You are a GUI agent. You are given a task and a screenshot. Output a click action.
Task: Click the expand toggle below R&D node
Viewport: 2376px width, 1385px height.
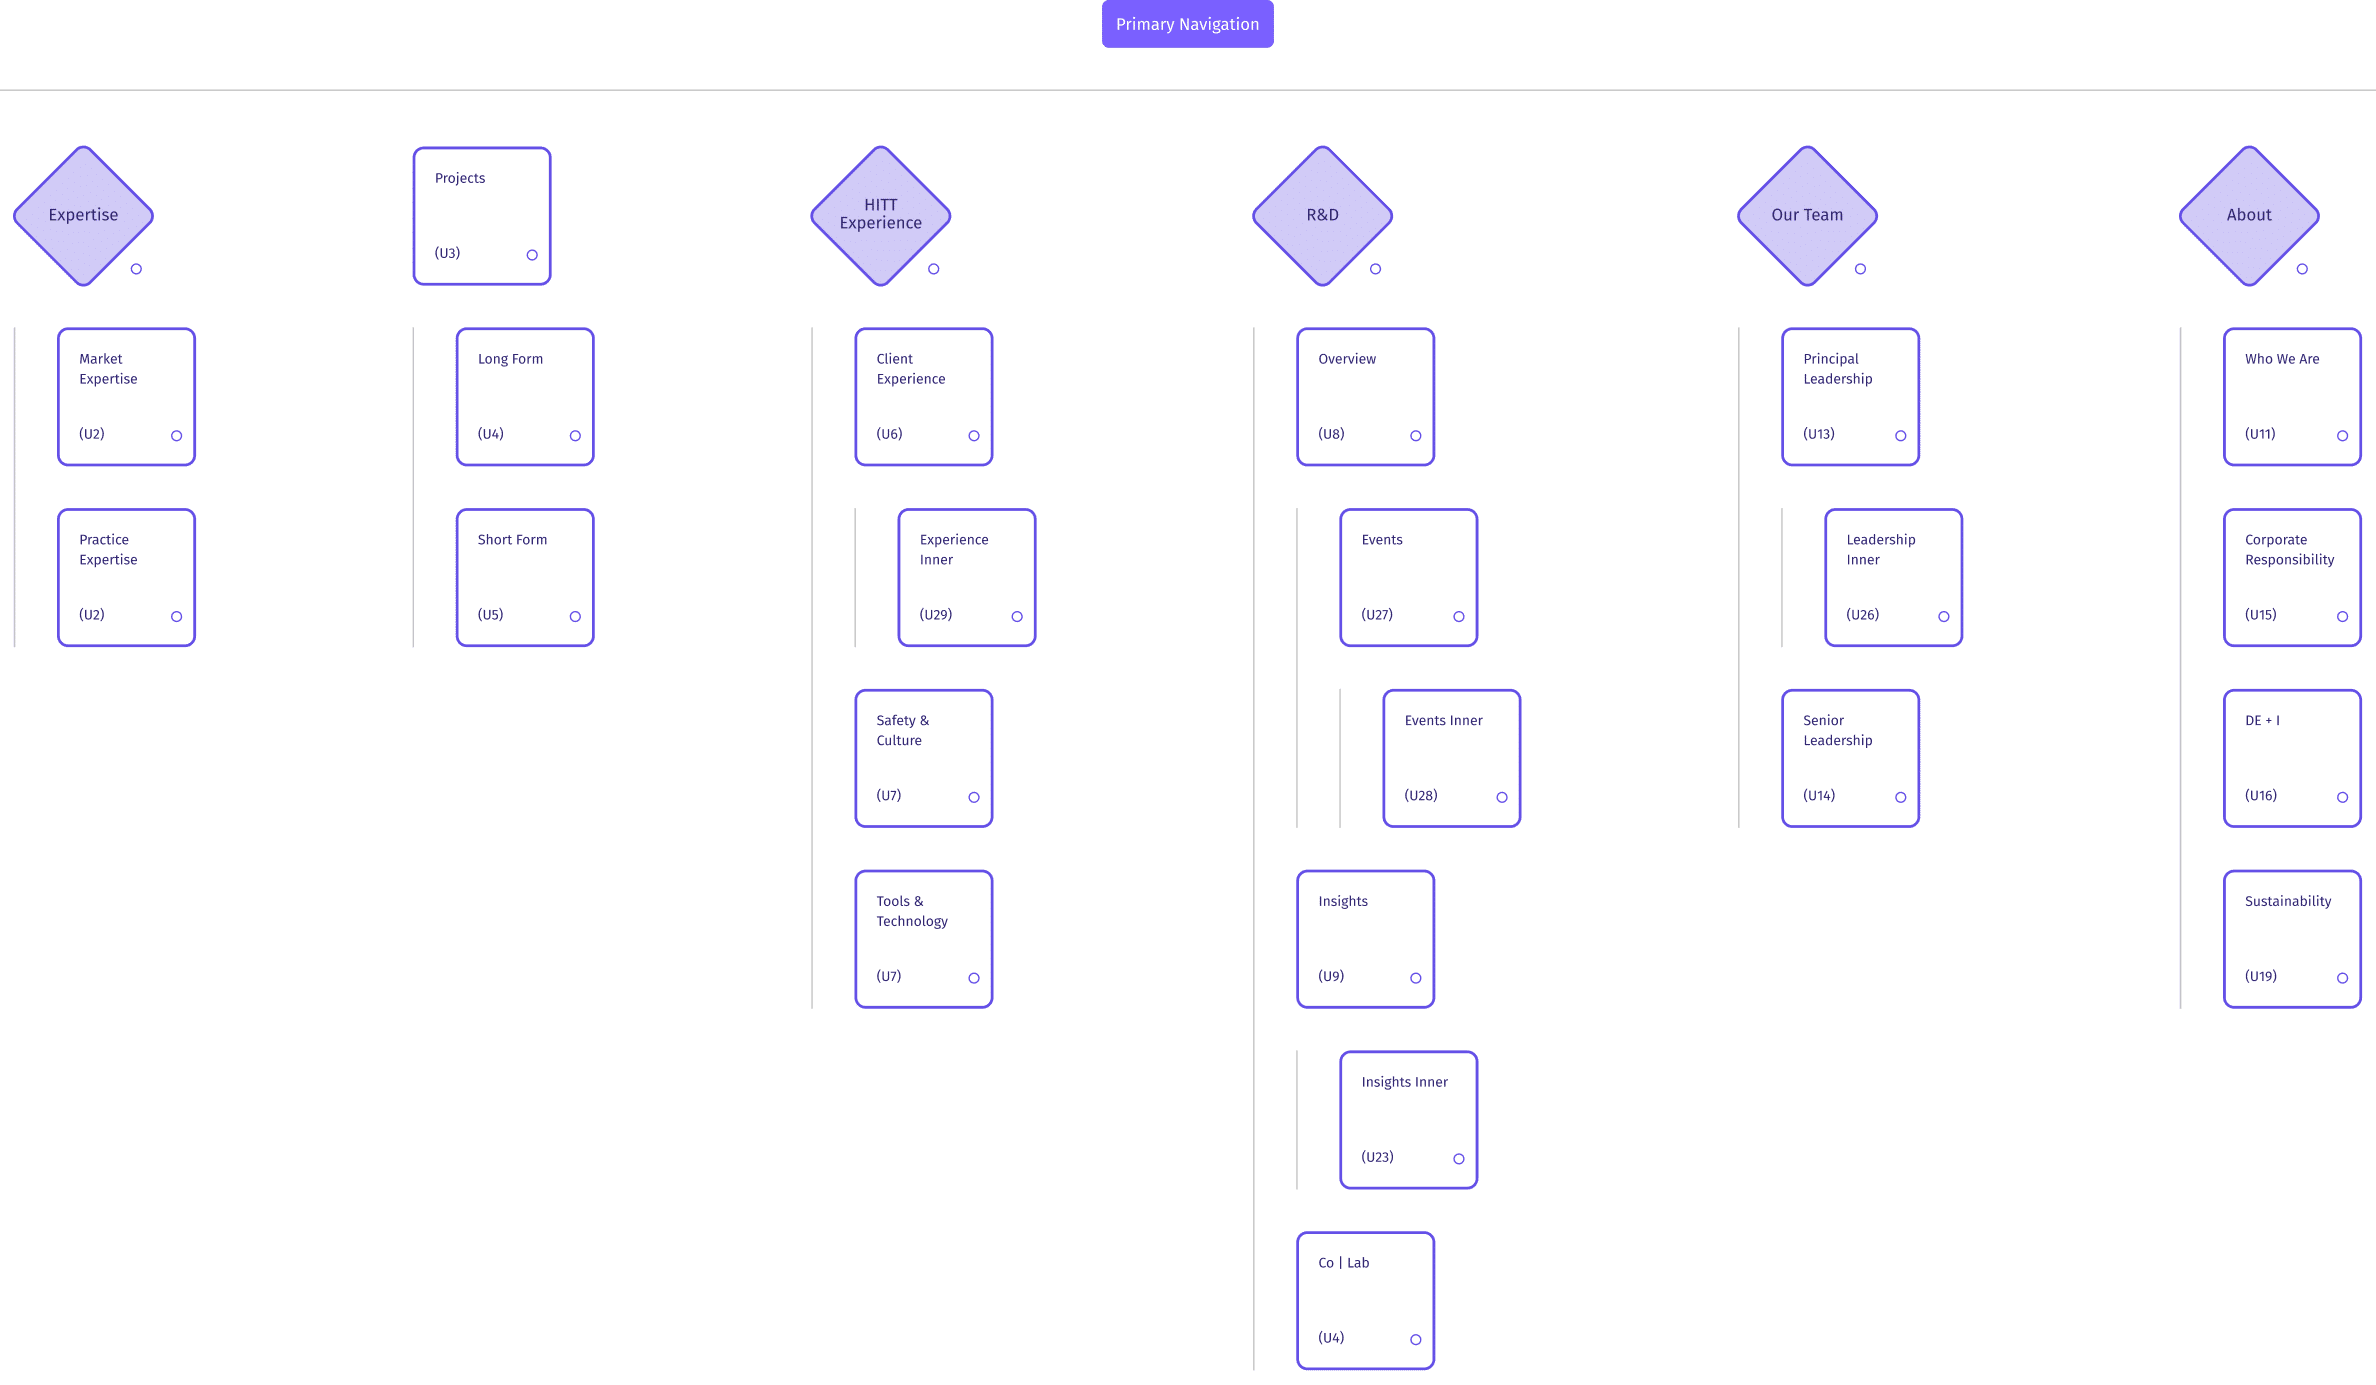pyautogui.click(x=1377, y=269)
